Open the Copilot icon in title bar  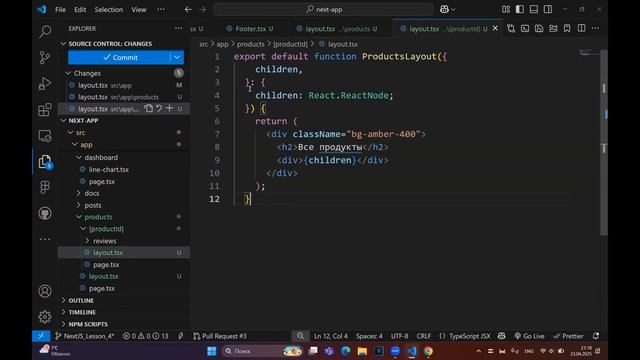[x=444, y=9]
